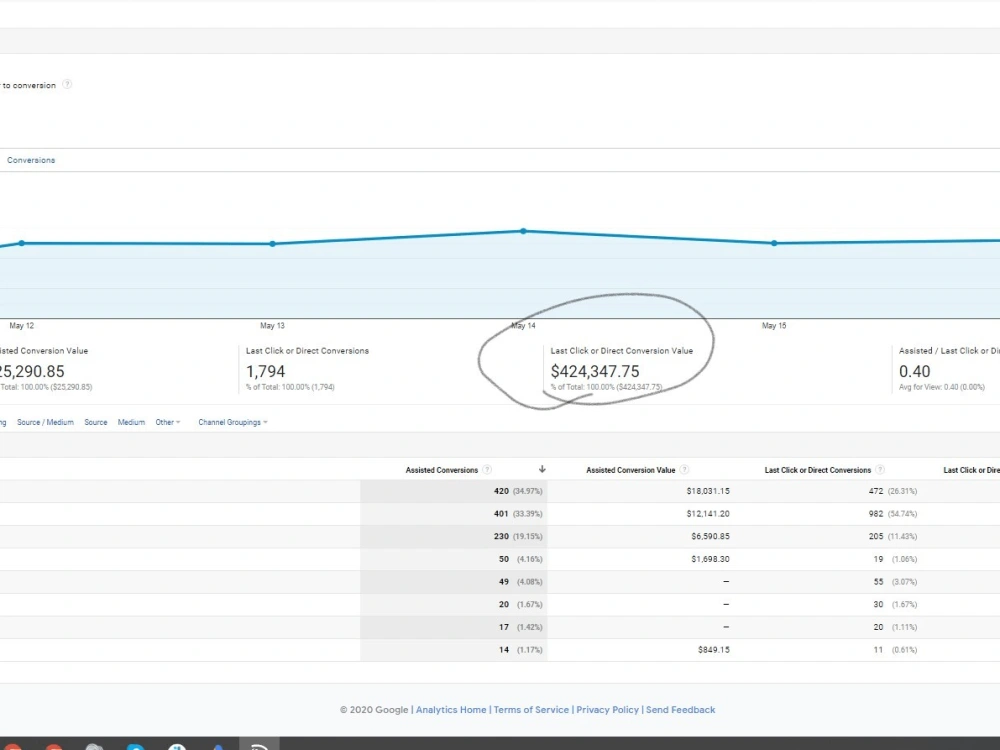The height and width of the screenshot is (750, 1000).
Task: Open the Terms of Service link
Action: pyautogui.click(x=531, y=710)
